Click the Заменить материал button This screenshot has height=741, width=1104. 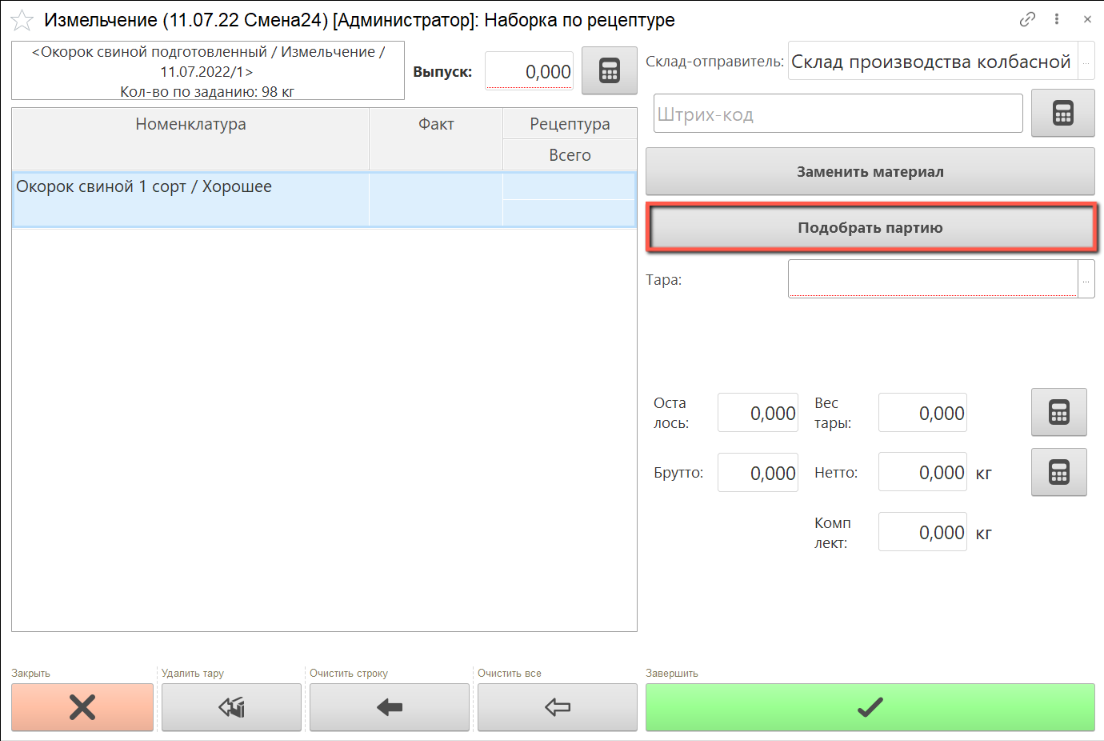tap(870, 171)
